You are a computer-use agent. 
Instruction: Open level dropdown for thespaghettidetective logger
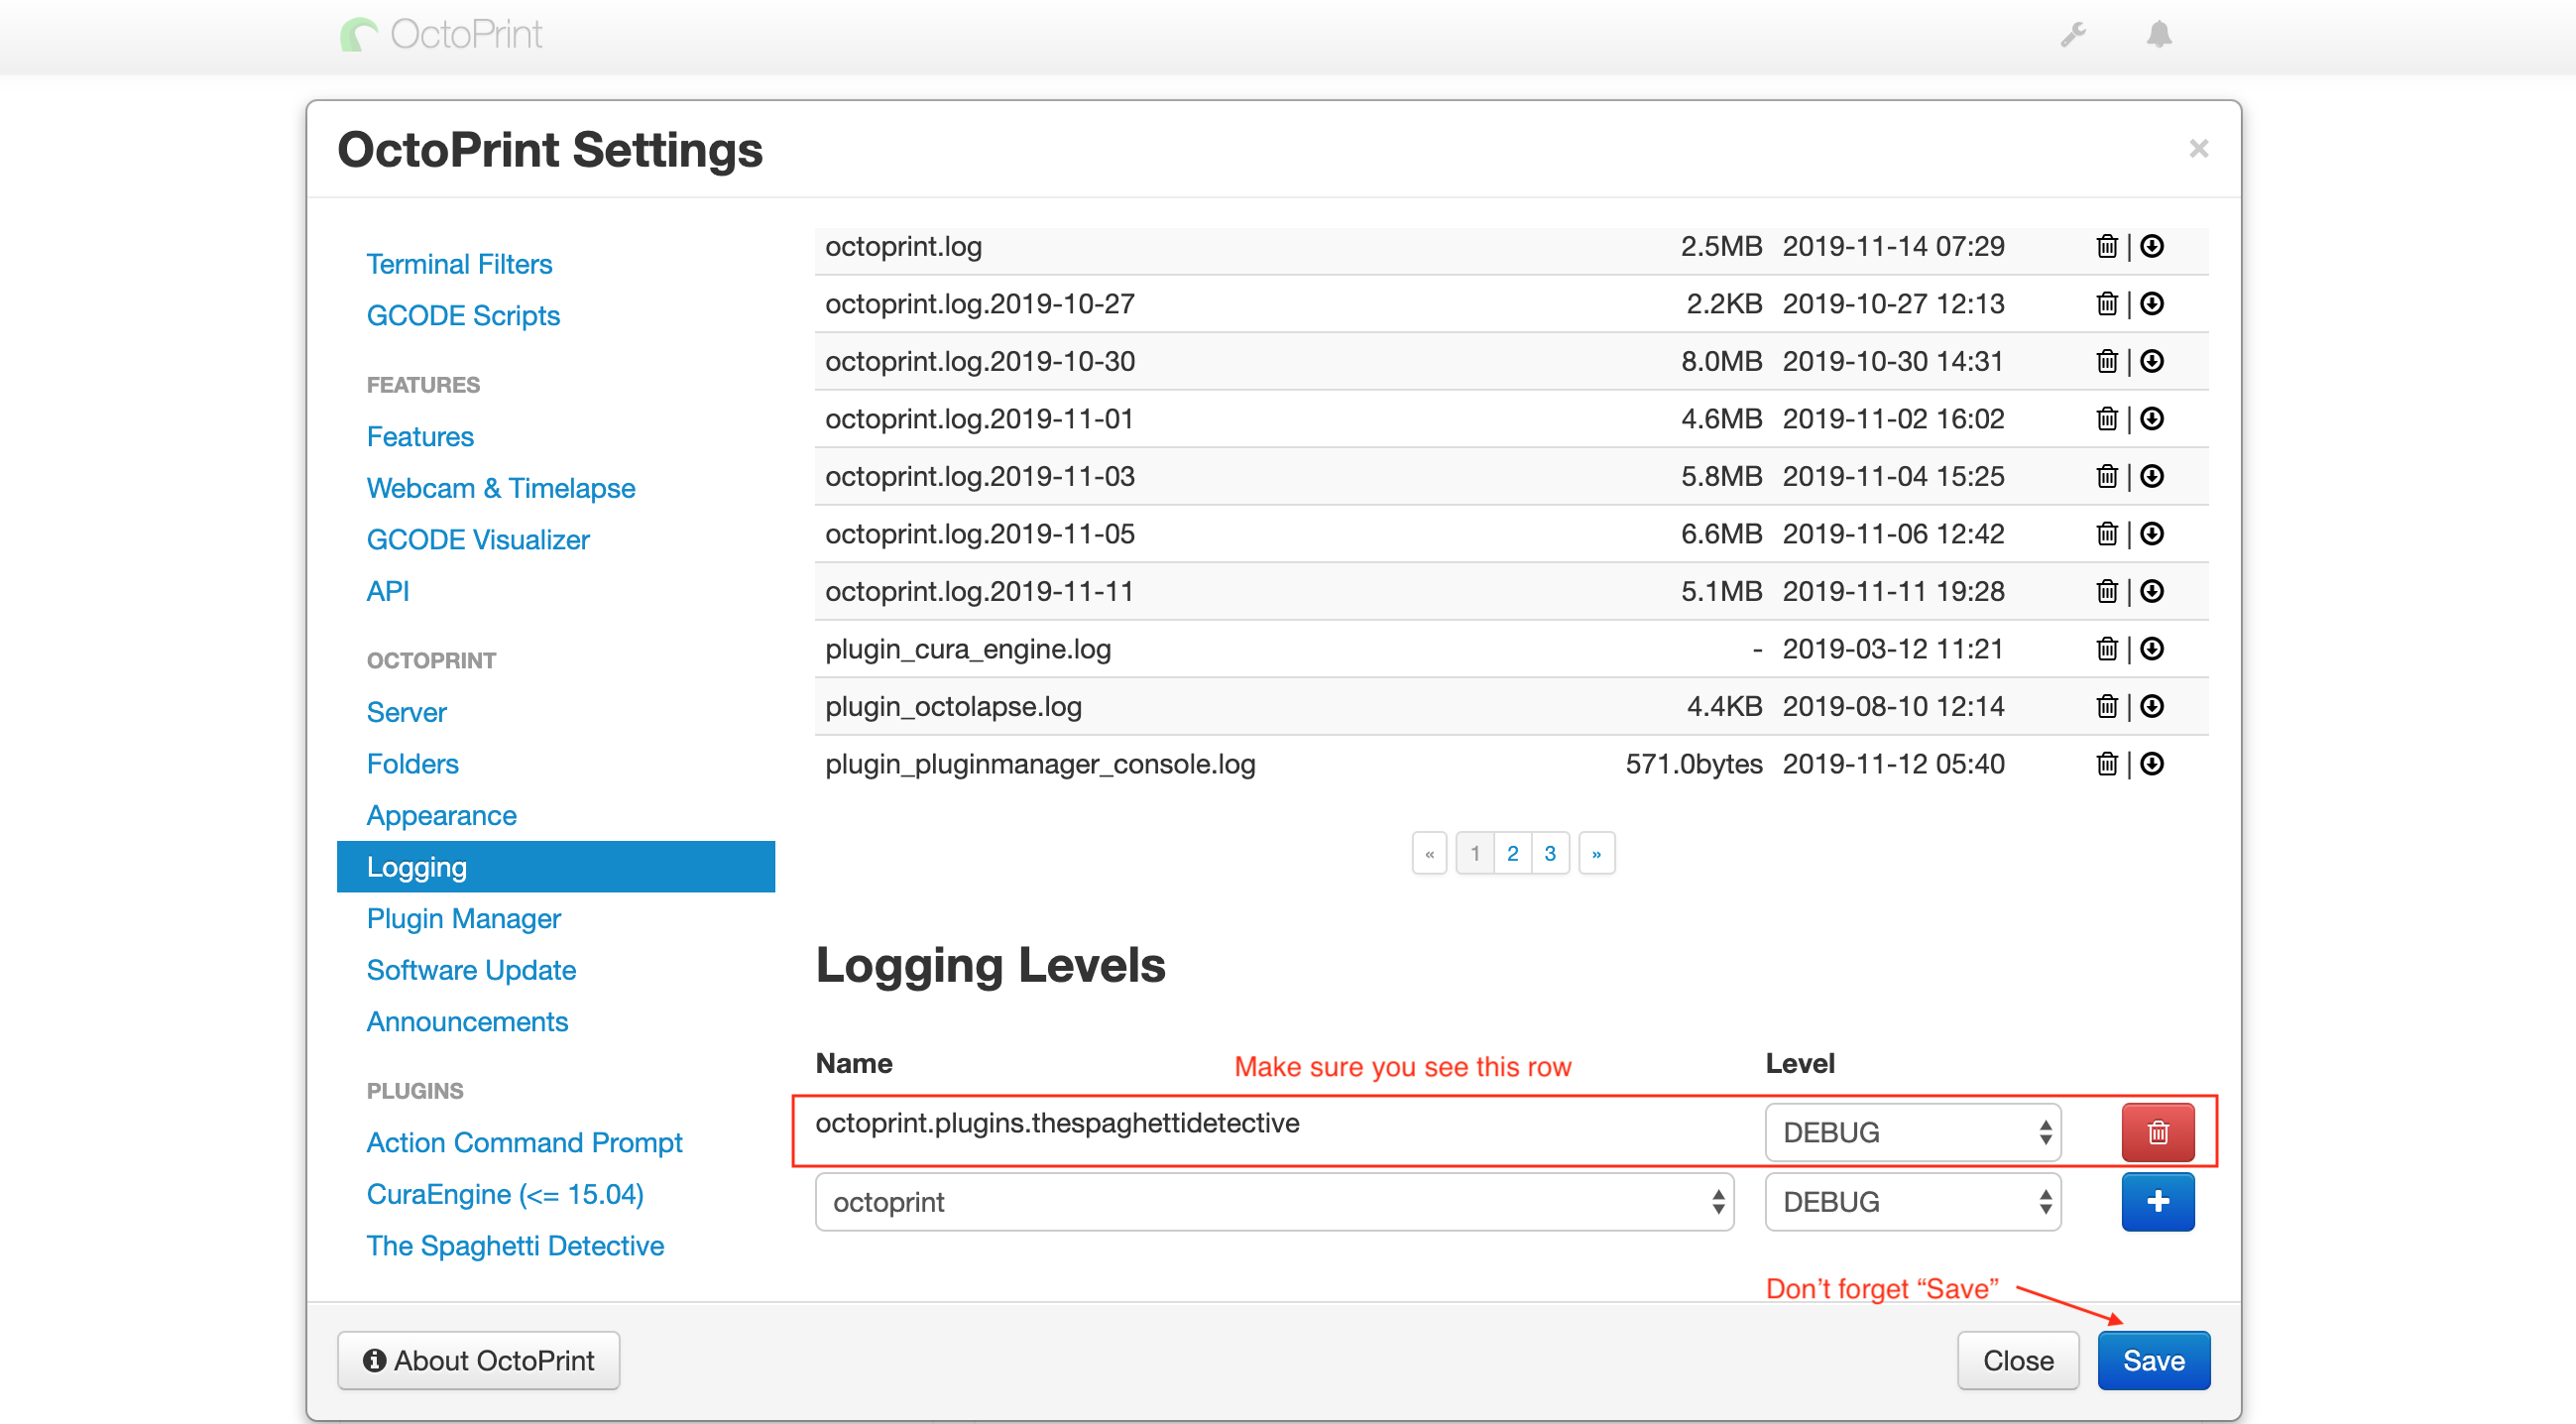(x=1912, y=1132)
